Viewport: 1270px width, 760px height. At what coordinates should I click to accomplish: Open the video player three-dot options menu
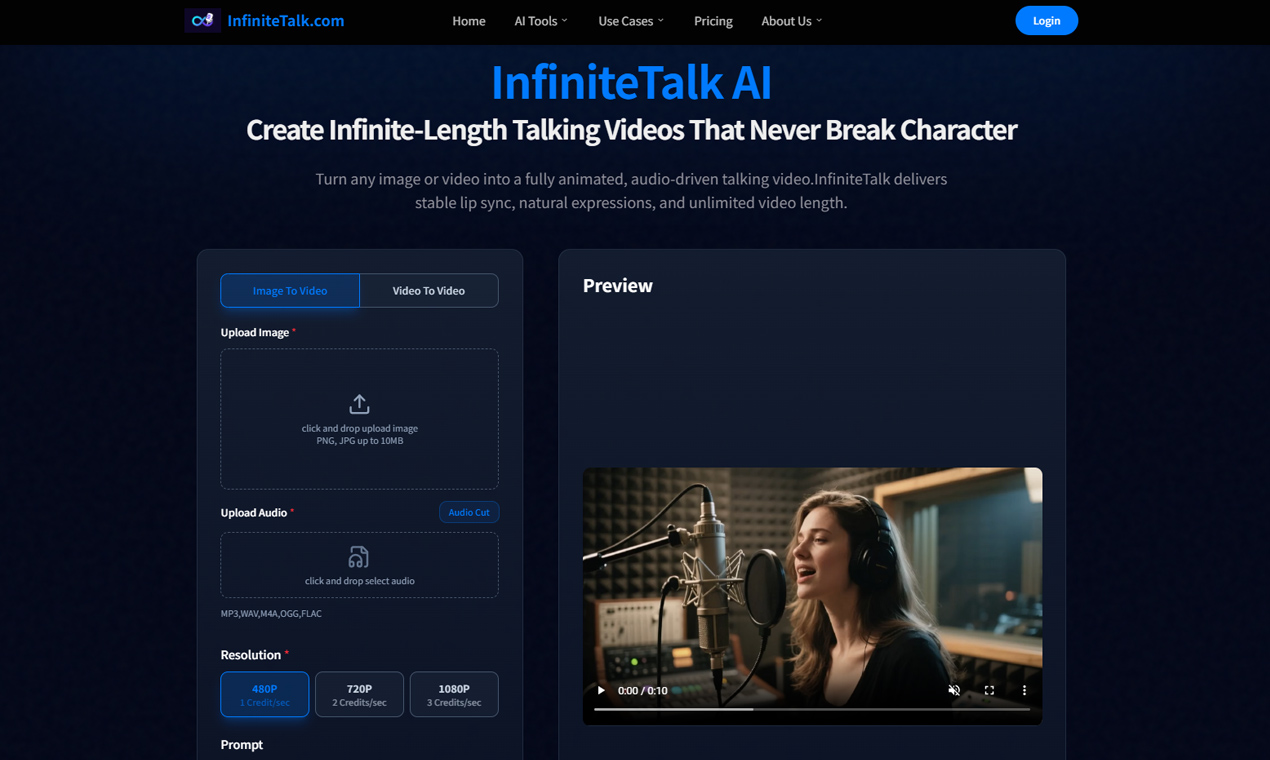click(1023, 690)
